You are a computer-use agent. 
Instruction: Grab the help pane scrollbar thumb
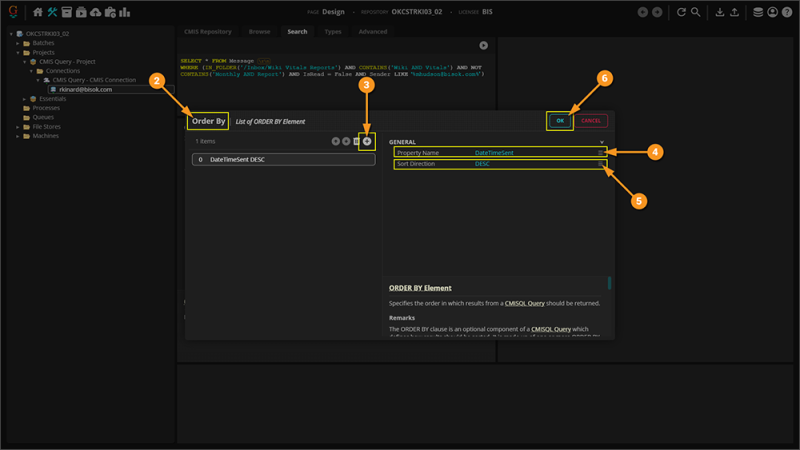point(609,283)
